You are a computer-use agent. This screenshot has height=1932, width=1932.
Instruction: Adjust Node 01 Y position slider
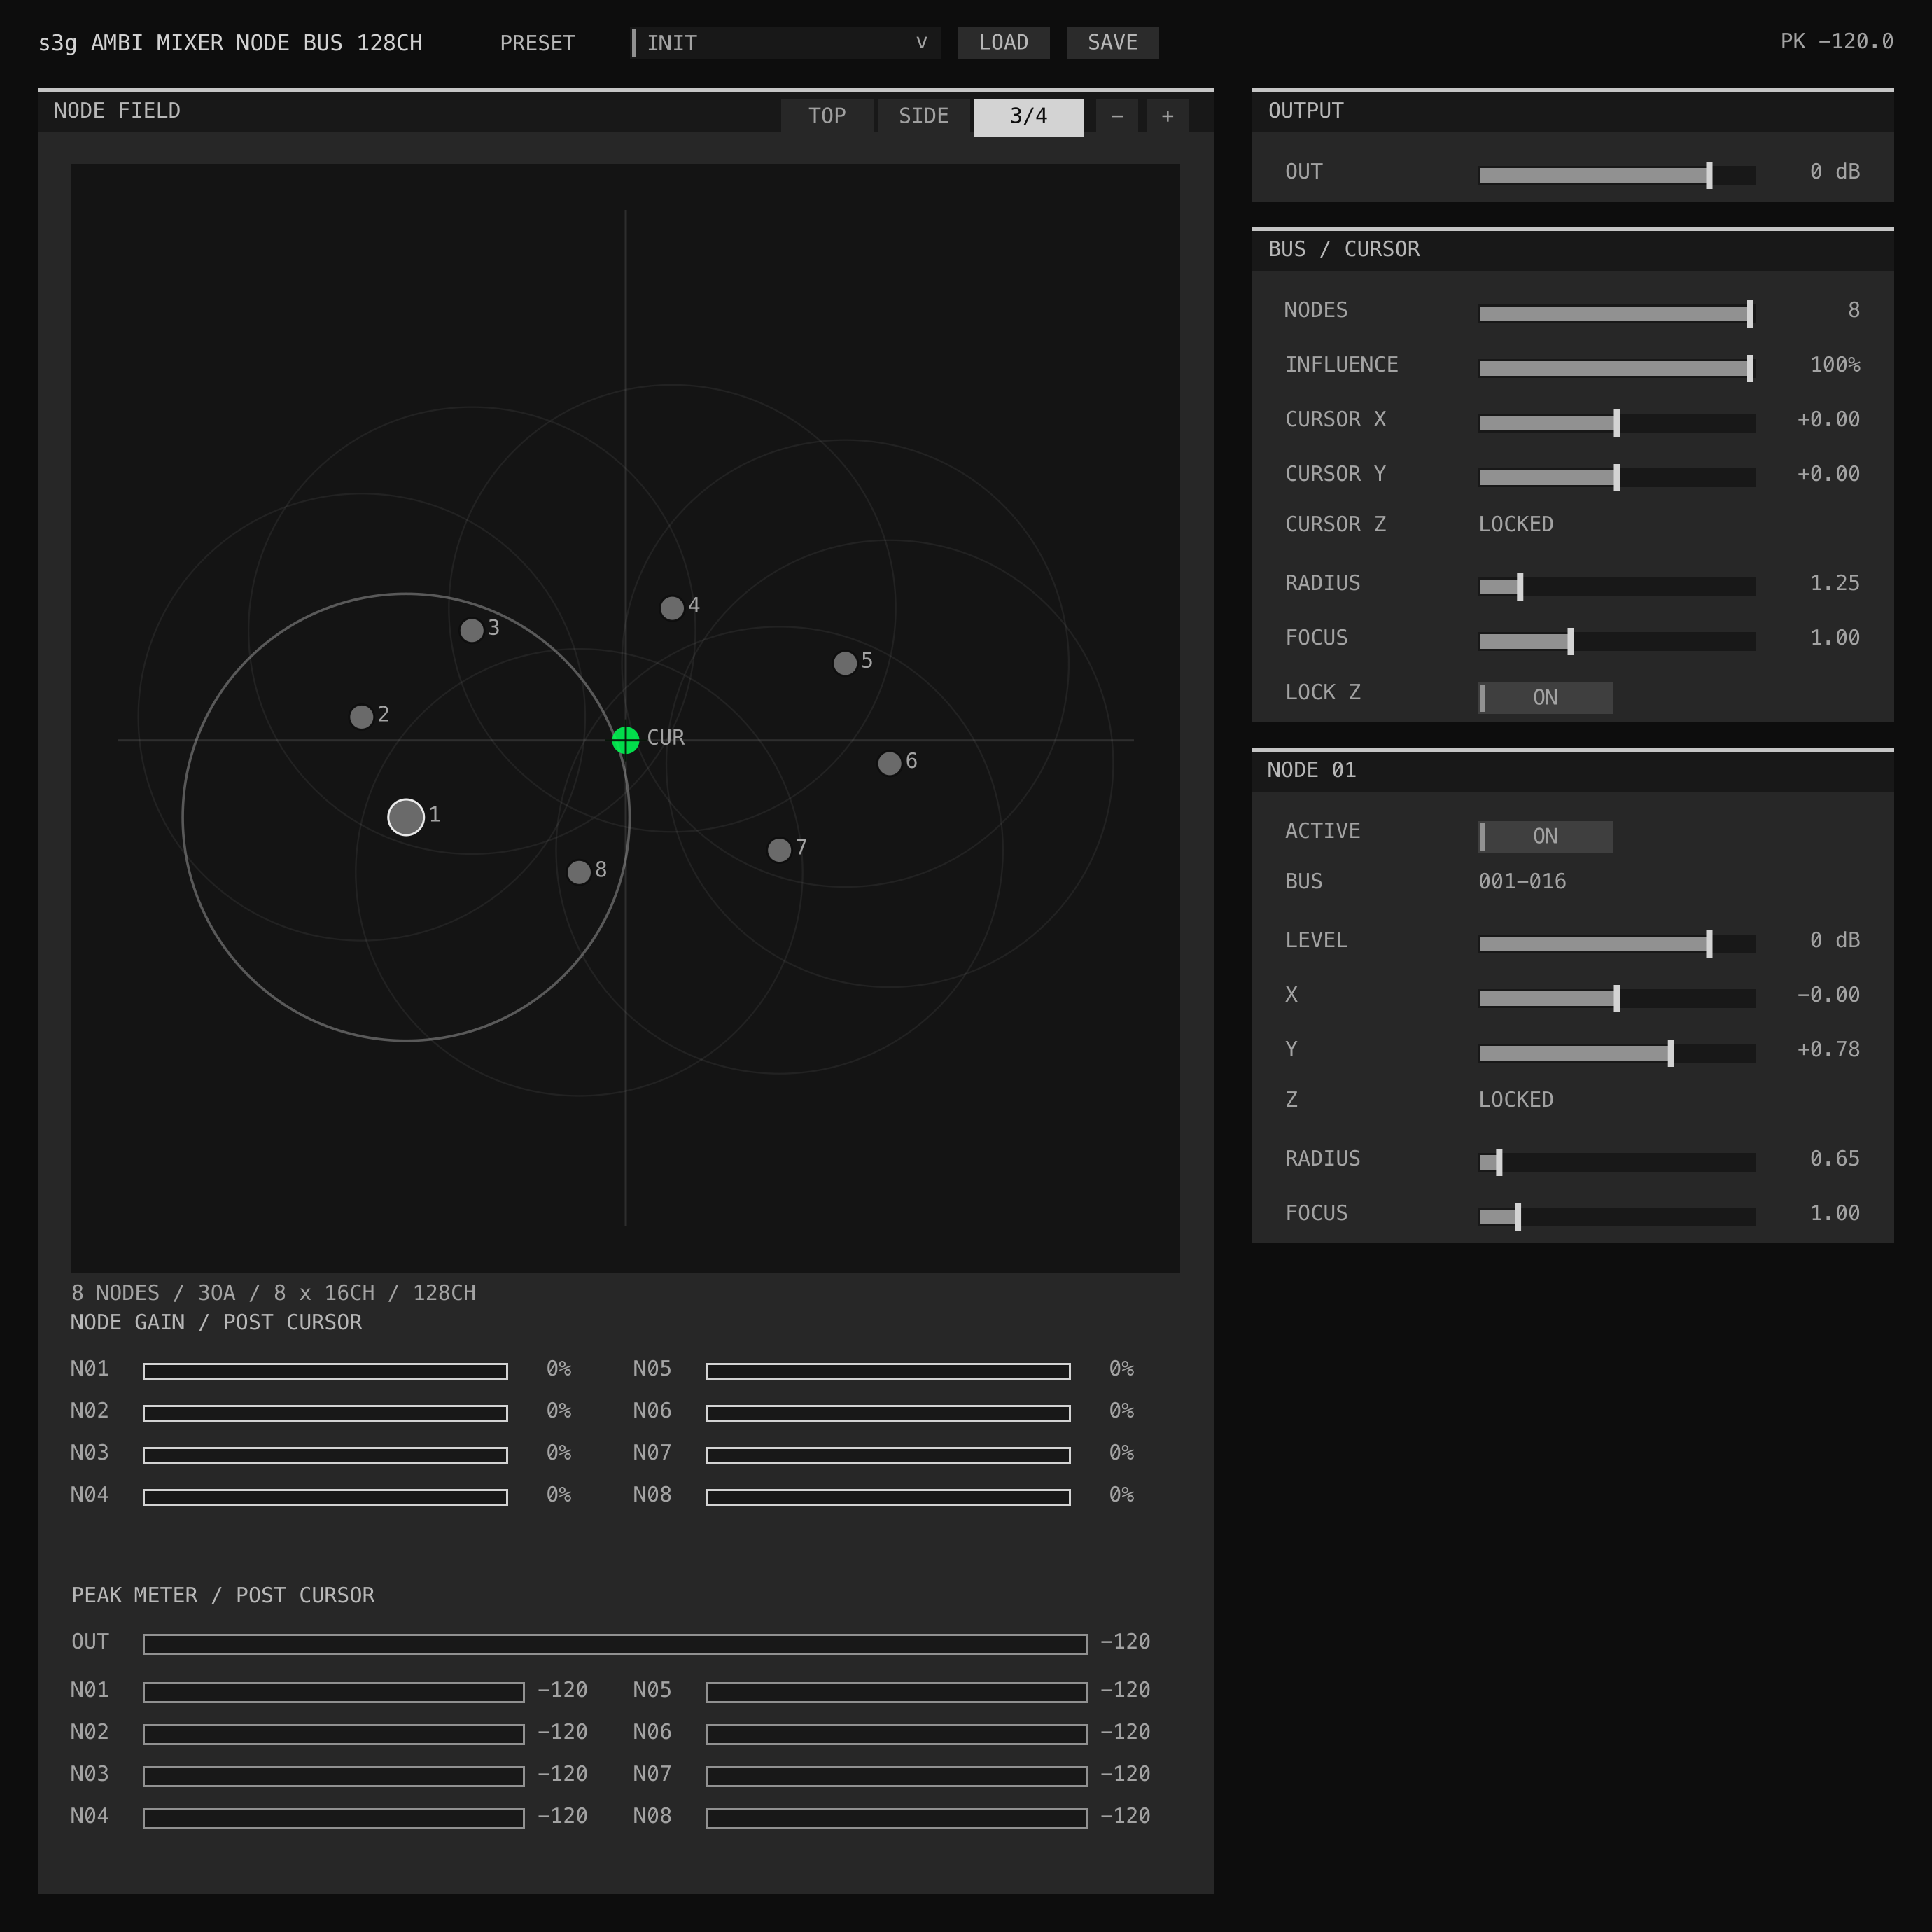click(x=1617, y=1053)
